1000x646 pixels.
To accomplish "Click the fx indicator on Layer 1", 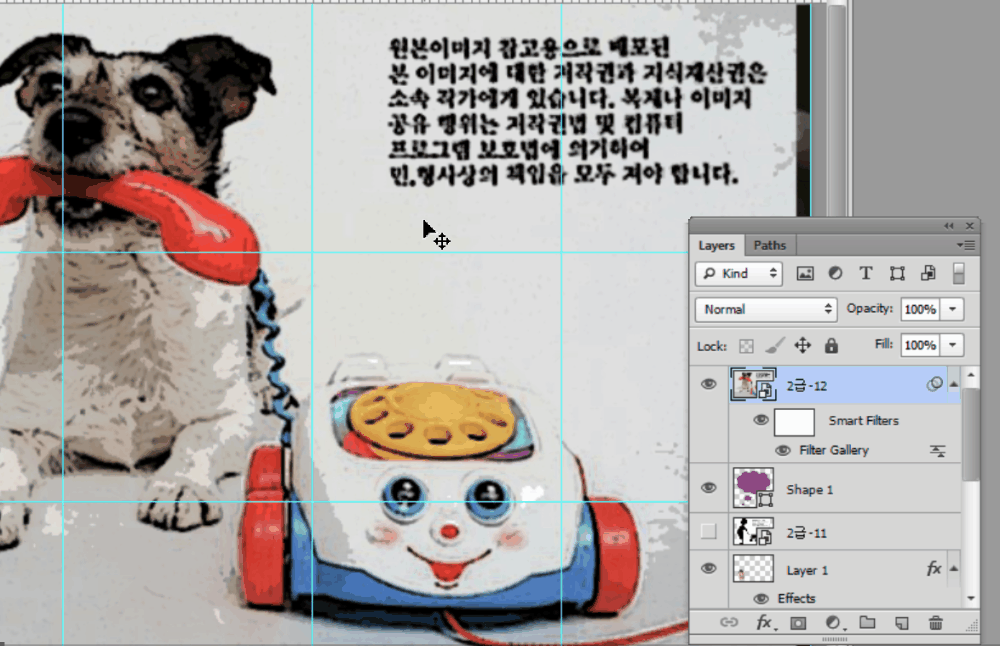I will click(934, 569).
